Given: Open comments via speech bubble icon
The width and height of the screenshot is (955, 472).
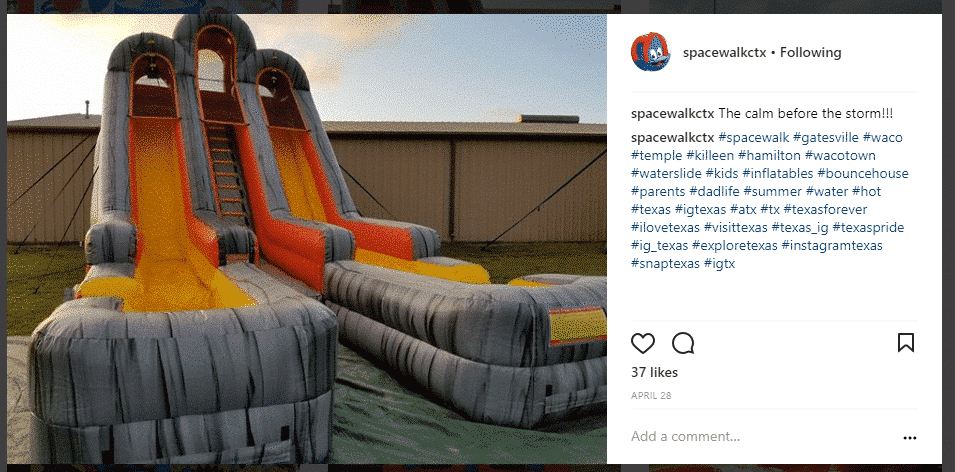Looking at the screenshot, I should pos(683,343).
